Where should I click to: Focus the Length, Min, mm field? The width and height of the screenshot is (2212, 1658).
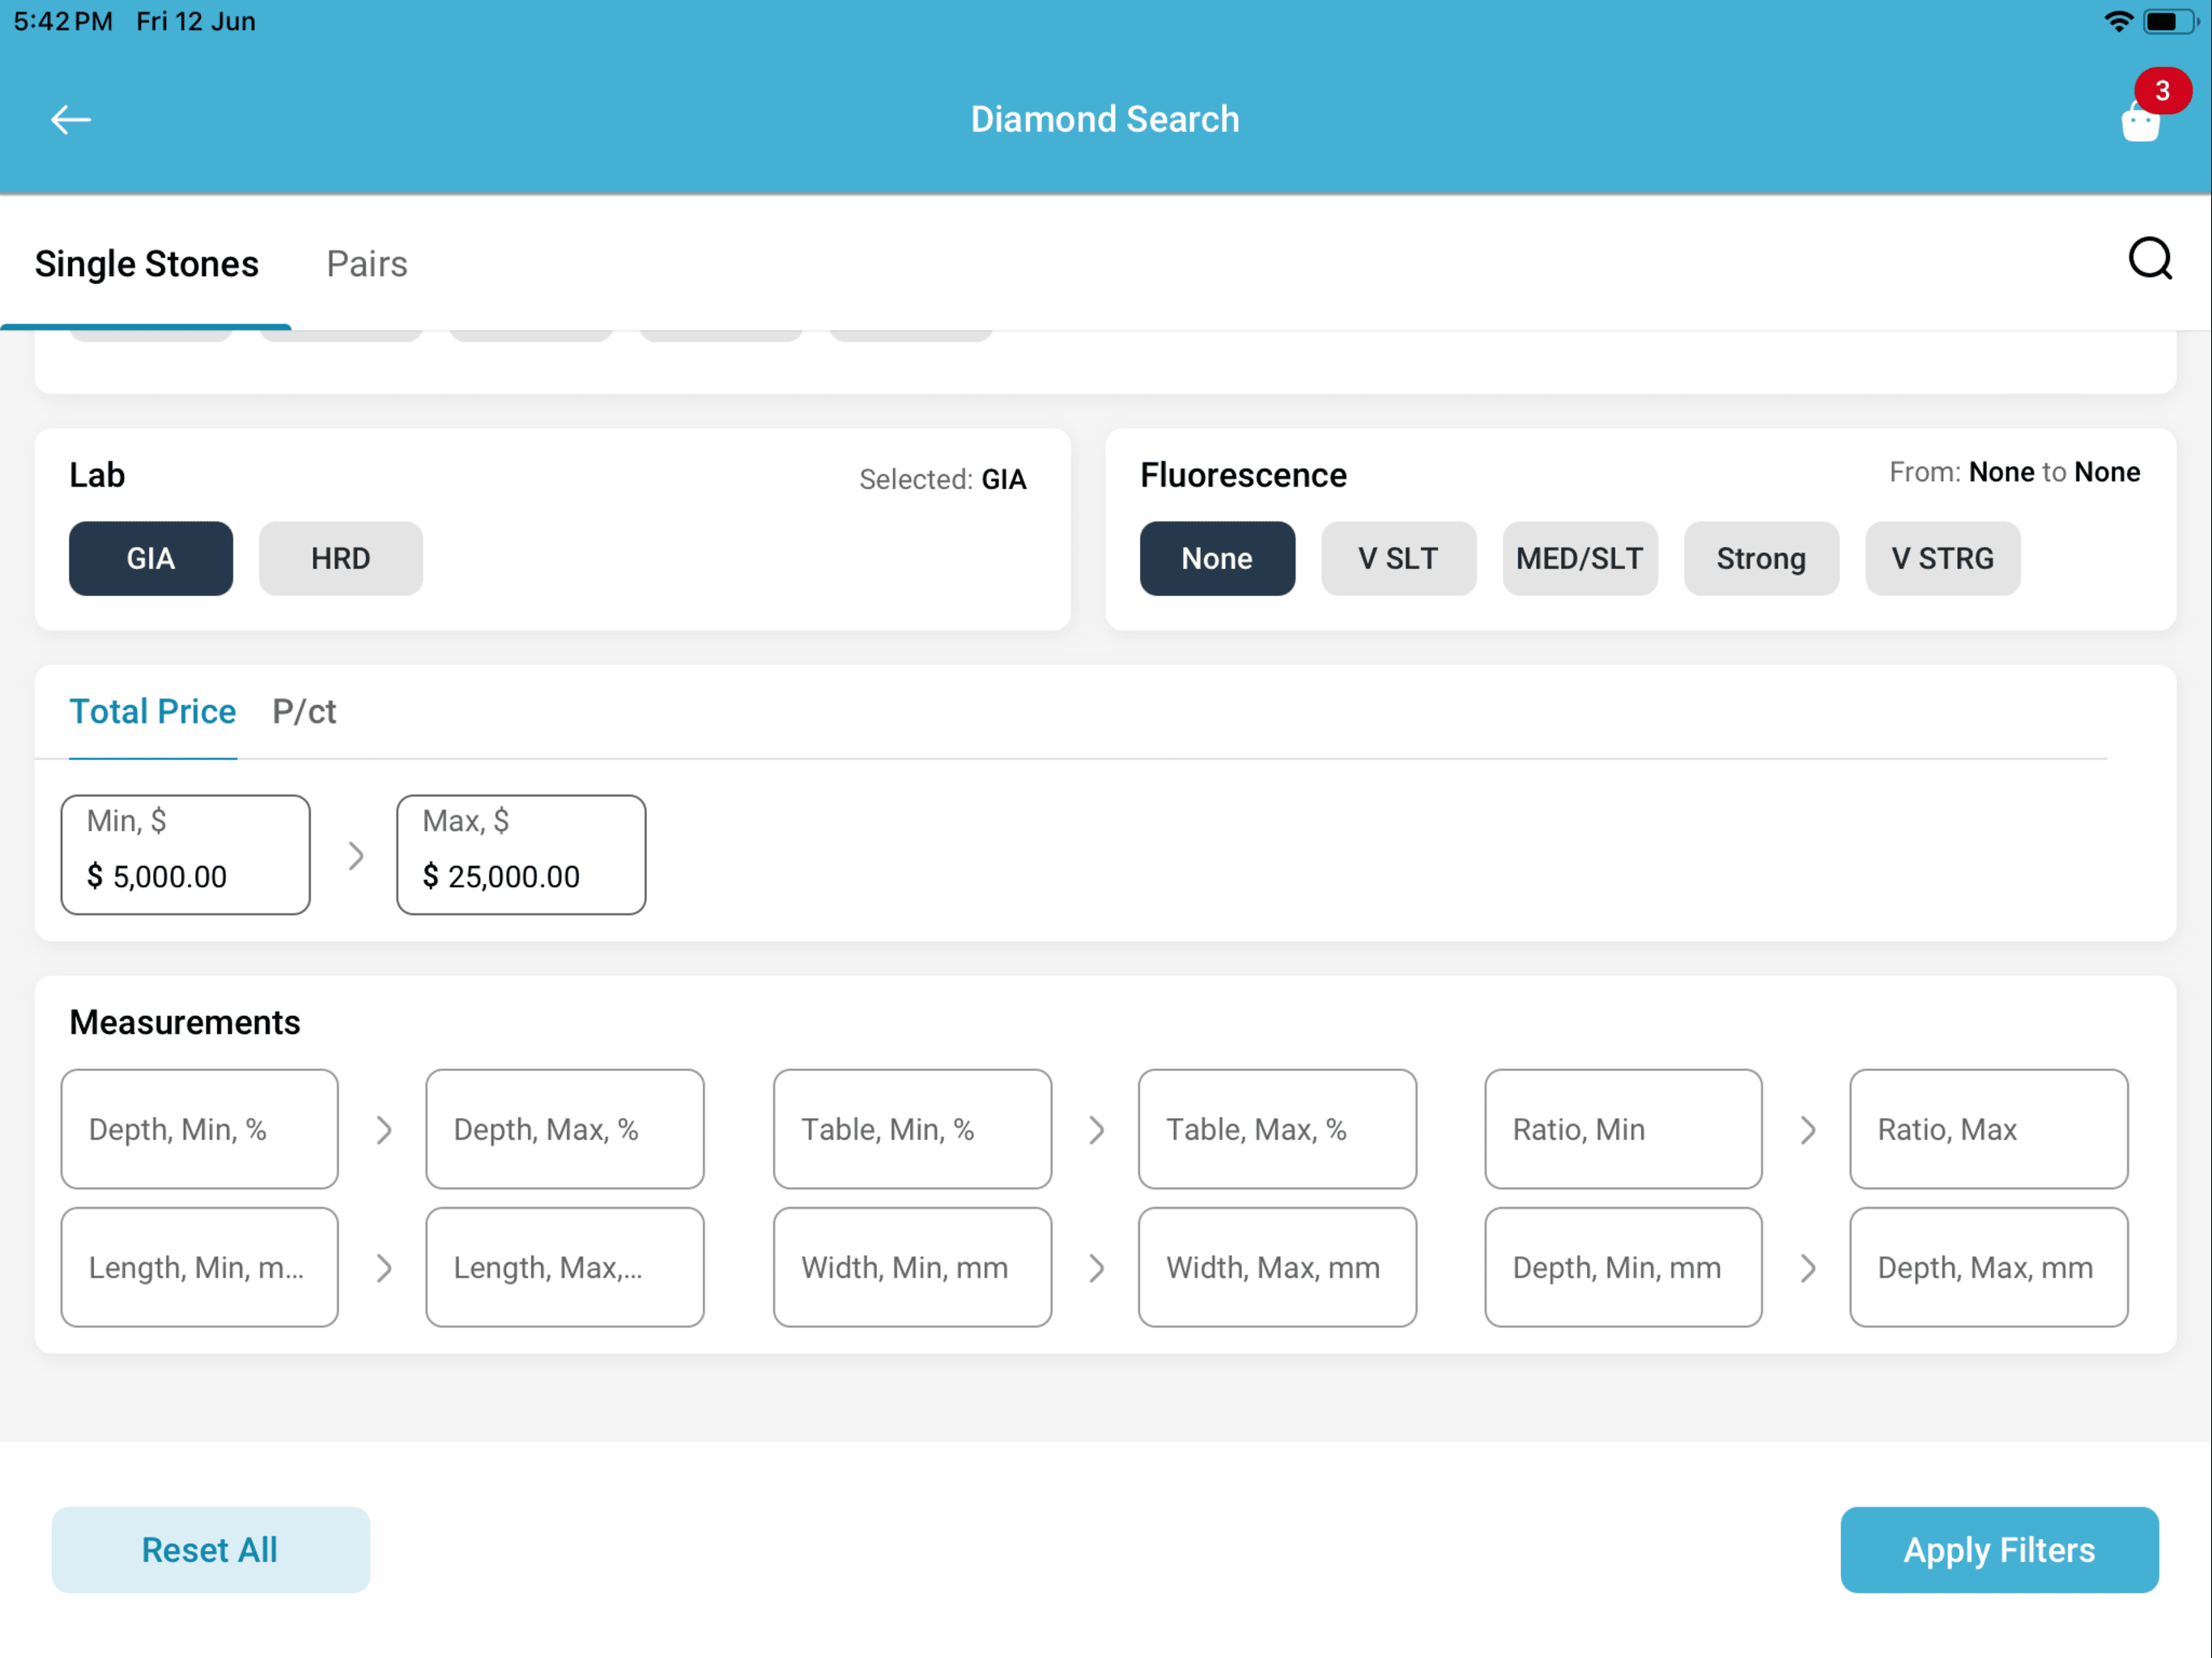coord(199,1266)
